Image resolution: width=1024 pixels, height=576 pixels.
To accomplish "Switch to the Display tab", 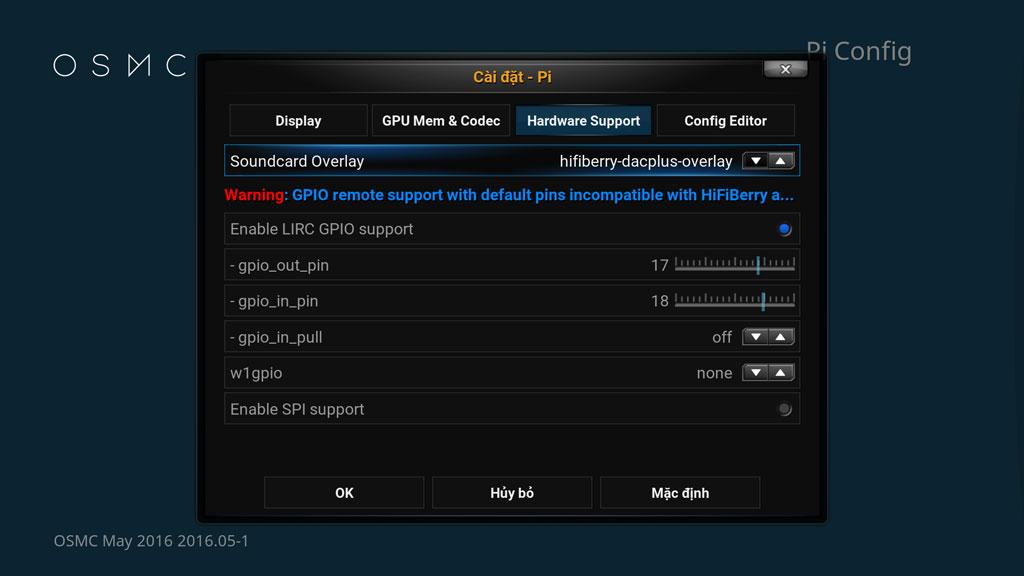I will 298,120.
